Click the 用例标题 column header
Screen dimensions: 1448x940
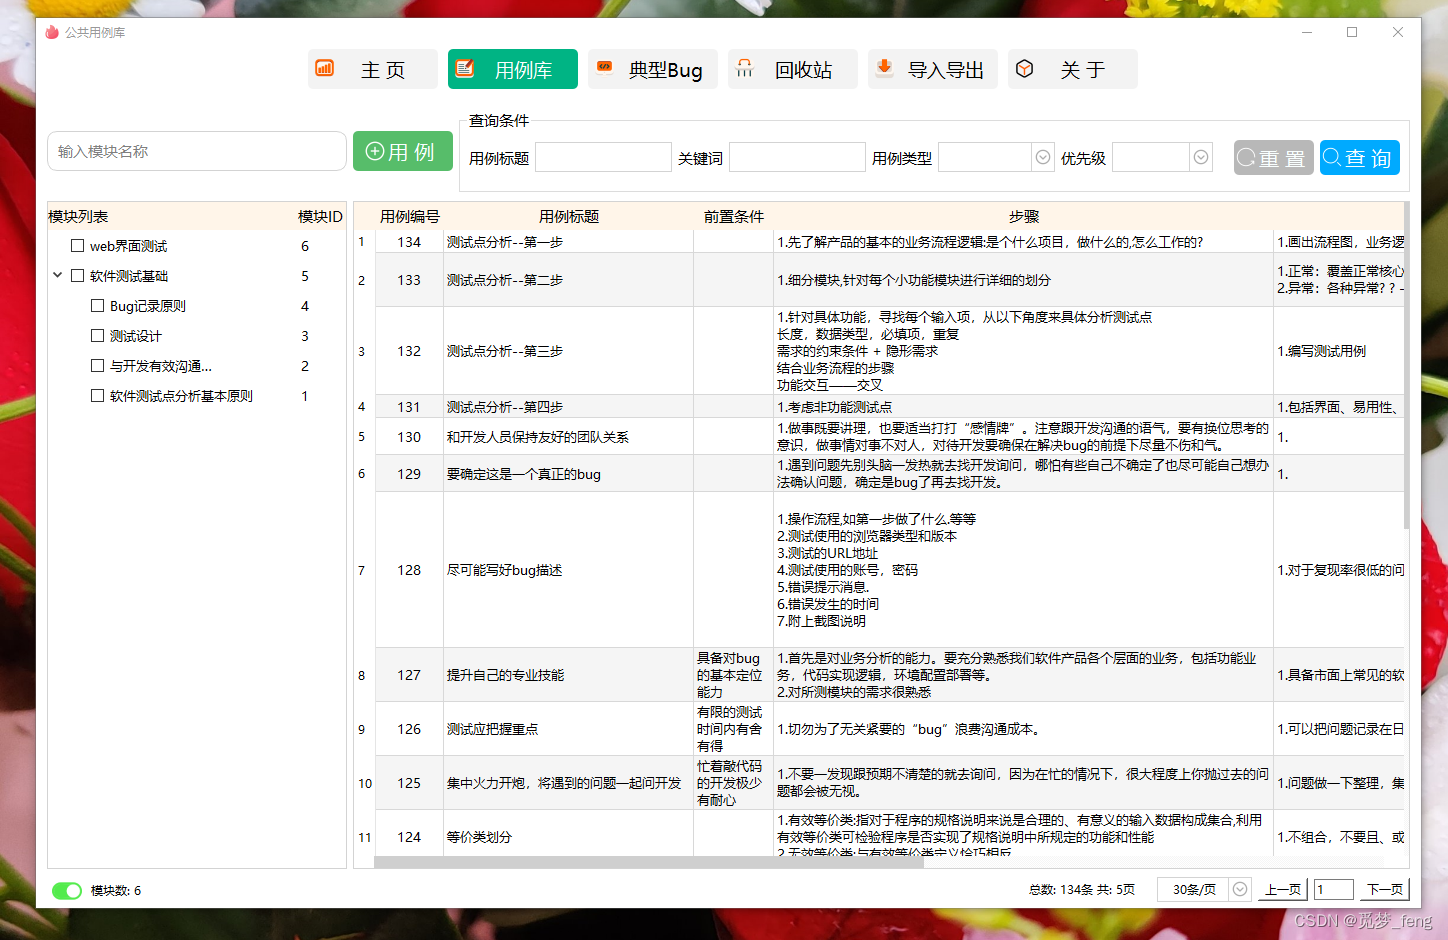[x=568, y=216]
